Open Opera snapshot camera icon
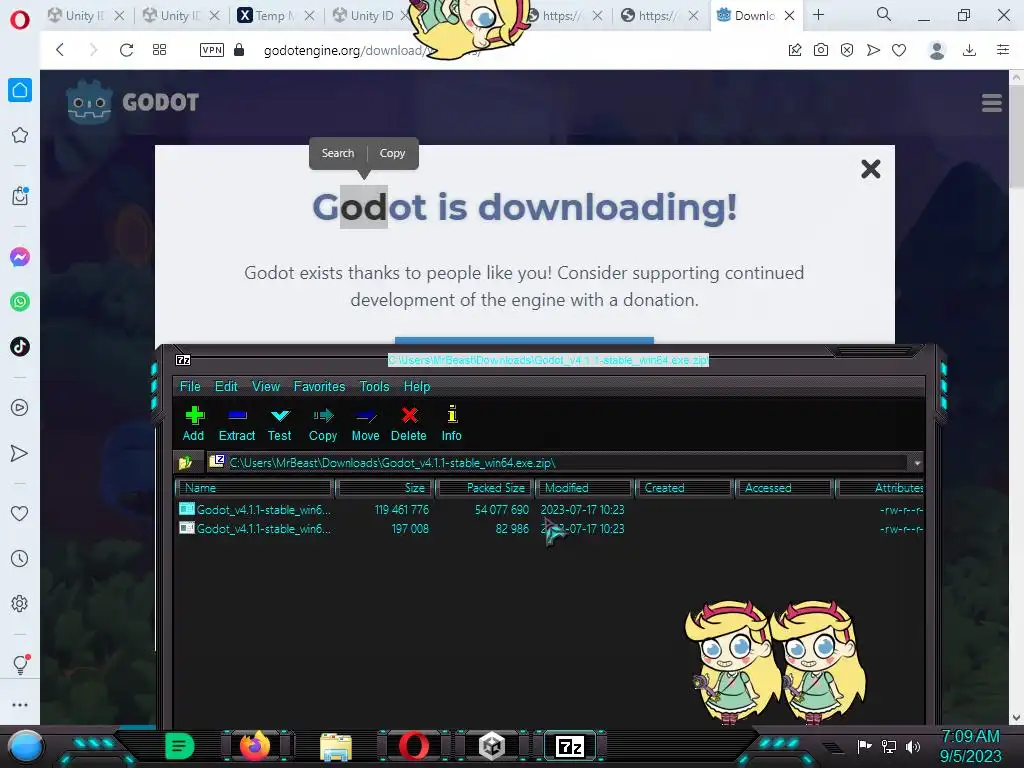This screenshot has width=1024, height=768. (x=821, y=50)
